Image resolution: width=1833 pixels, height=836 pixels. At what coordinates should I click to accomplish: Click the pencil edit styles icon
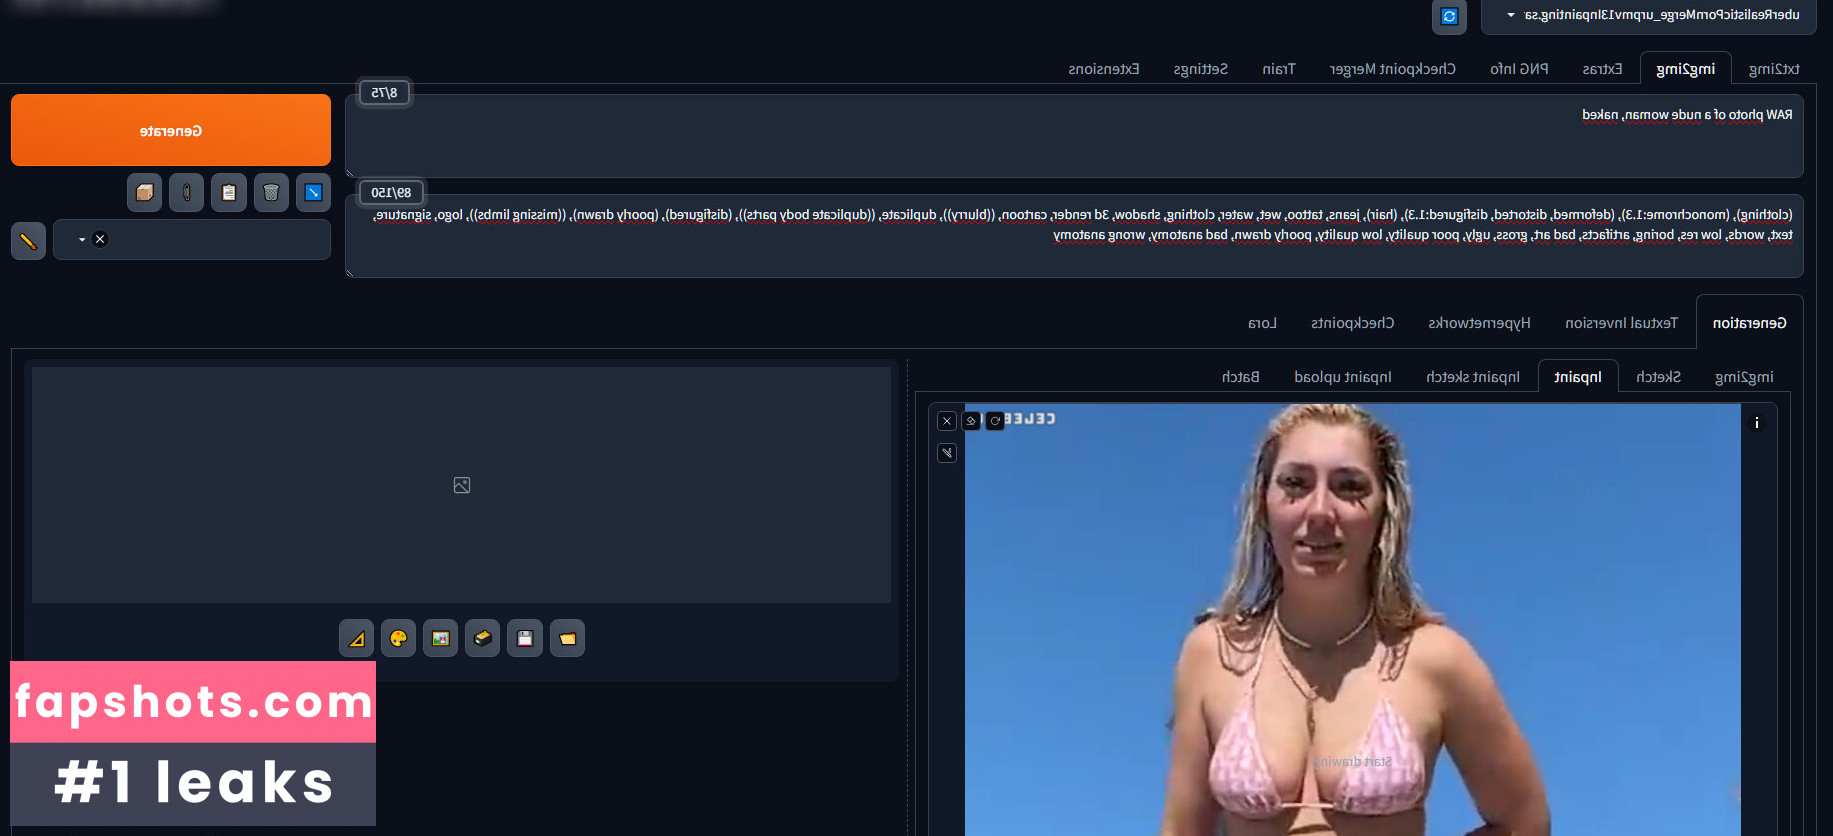coord(28,240)
